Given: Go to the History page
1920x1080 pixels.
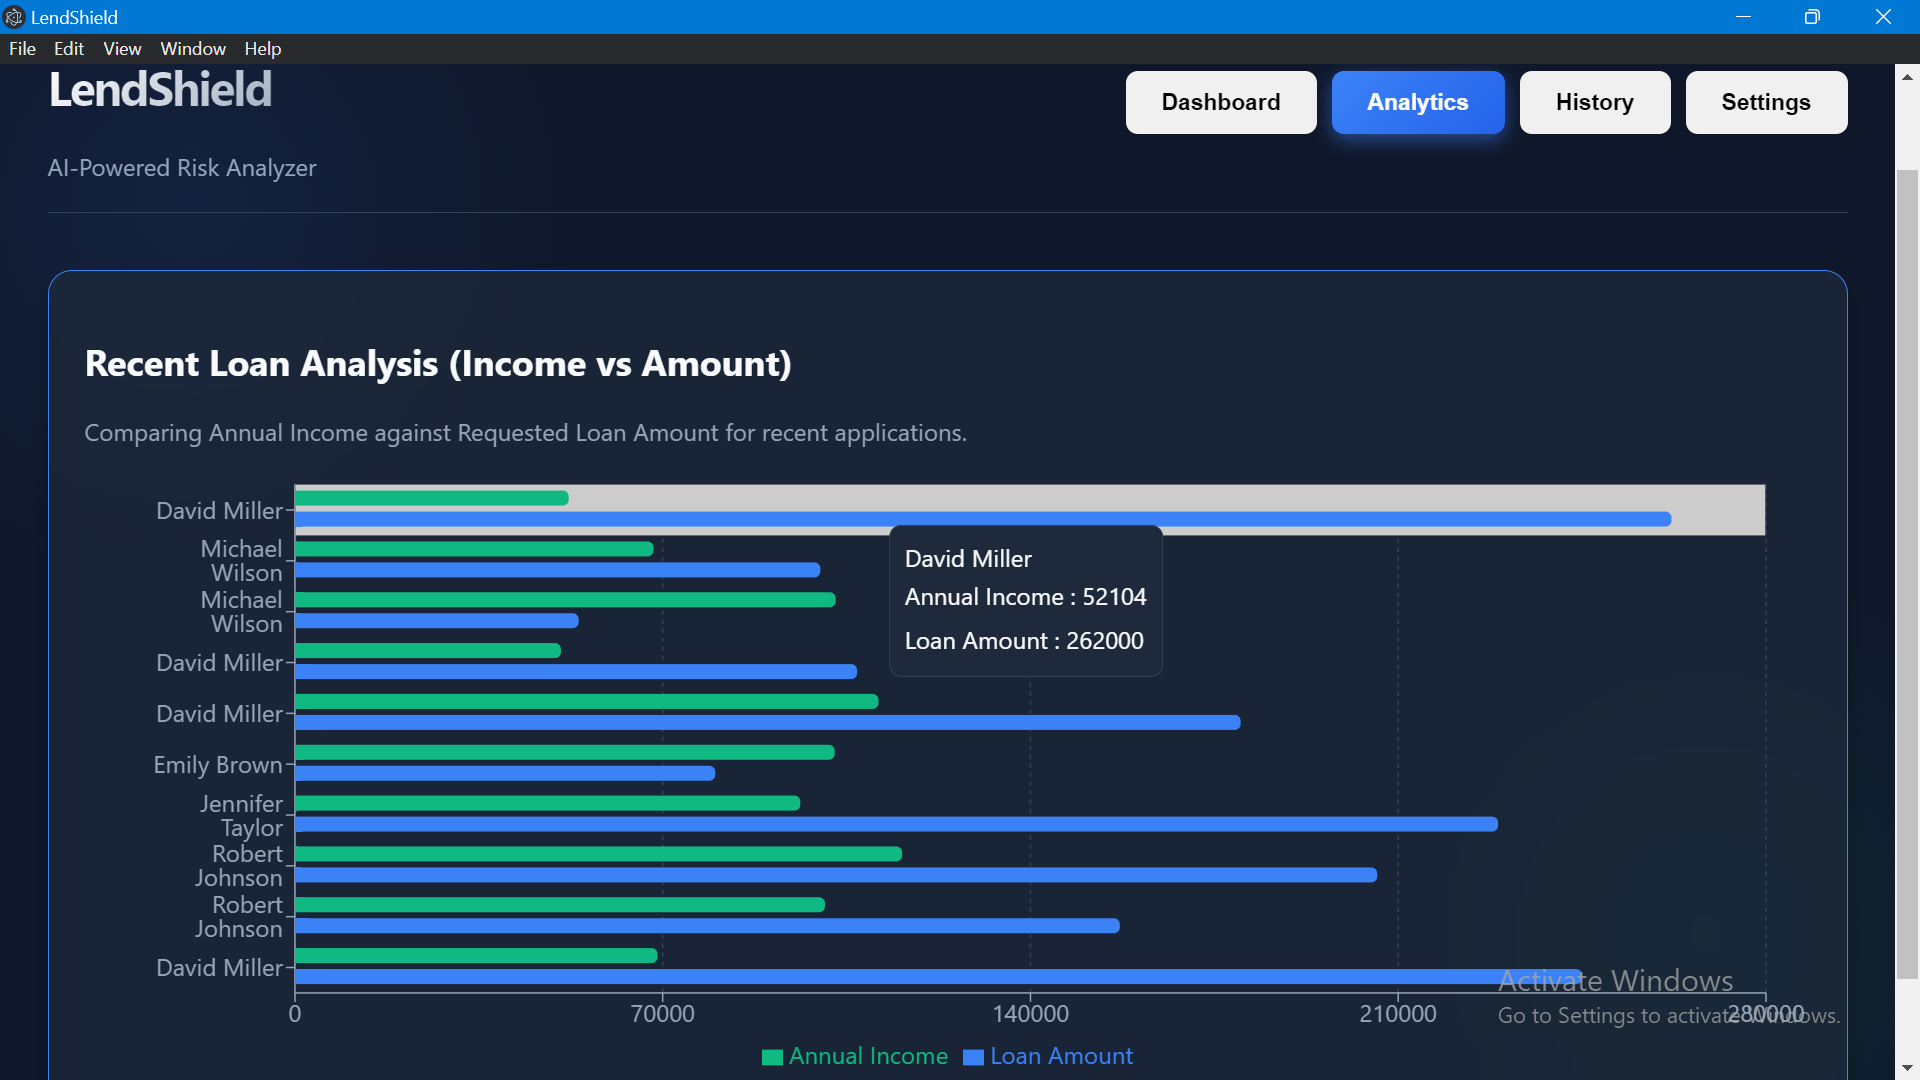Looking at the screenshot, I should pyautogui.click(x=1594, y=102).
